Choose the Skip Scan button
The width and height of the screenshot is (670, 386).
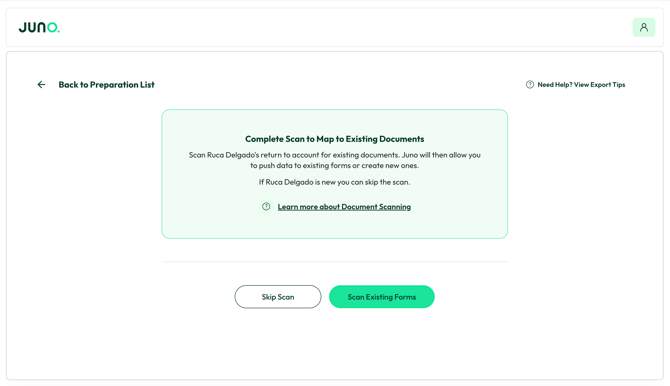(278, 297)
